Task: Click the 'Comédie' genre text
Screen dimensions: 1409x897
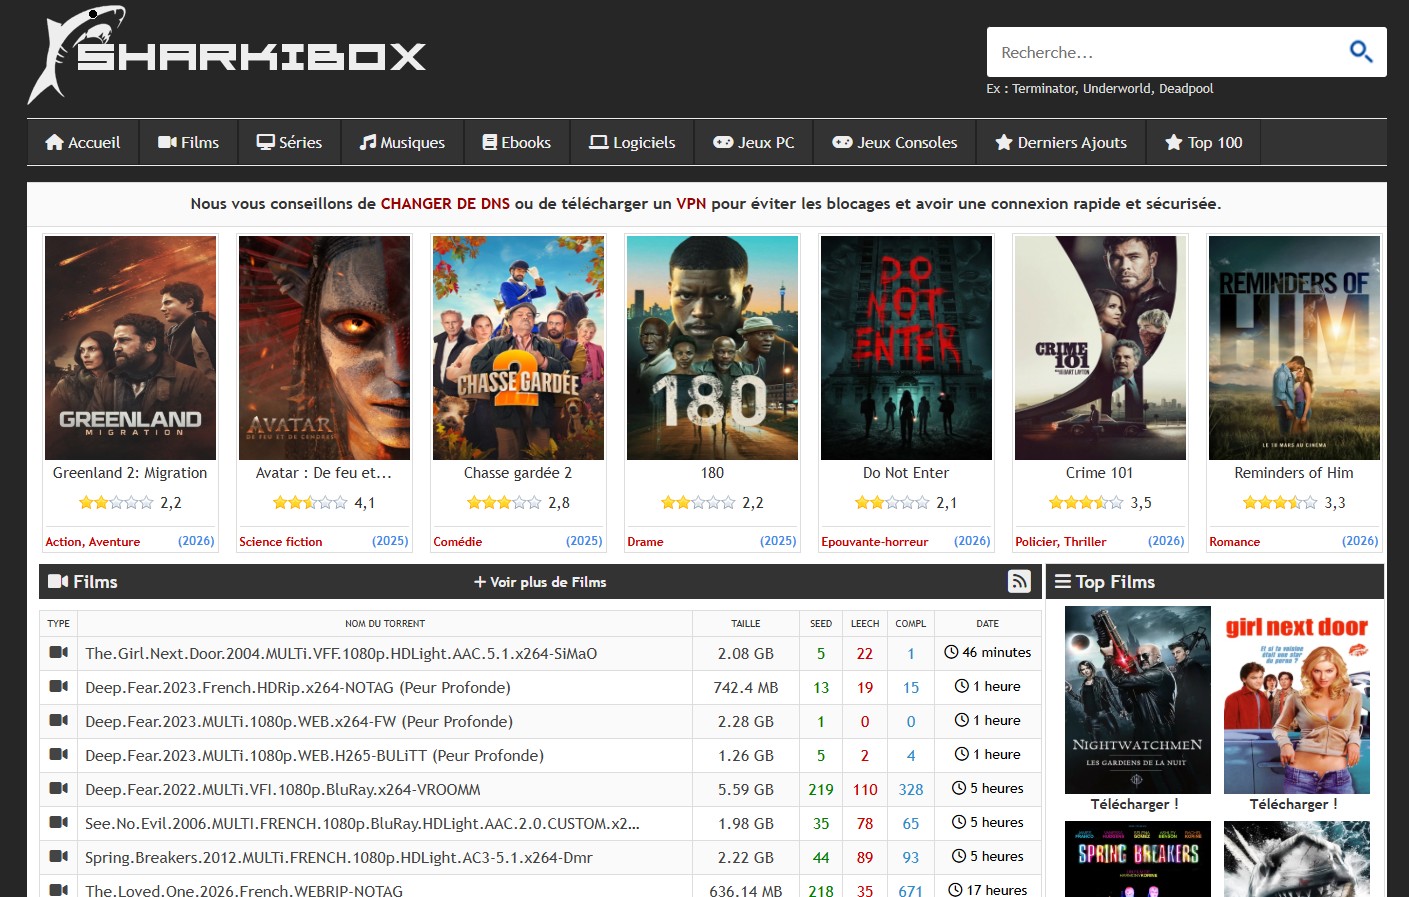Action: (458, 541)
